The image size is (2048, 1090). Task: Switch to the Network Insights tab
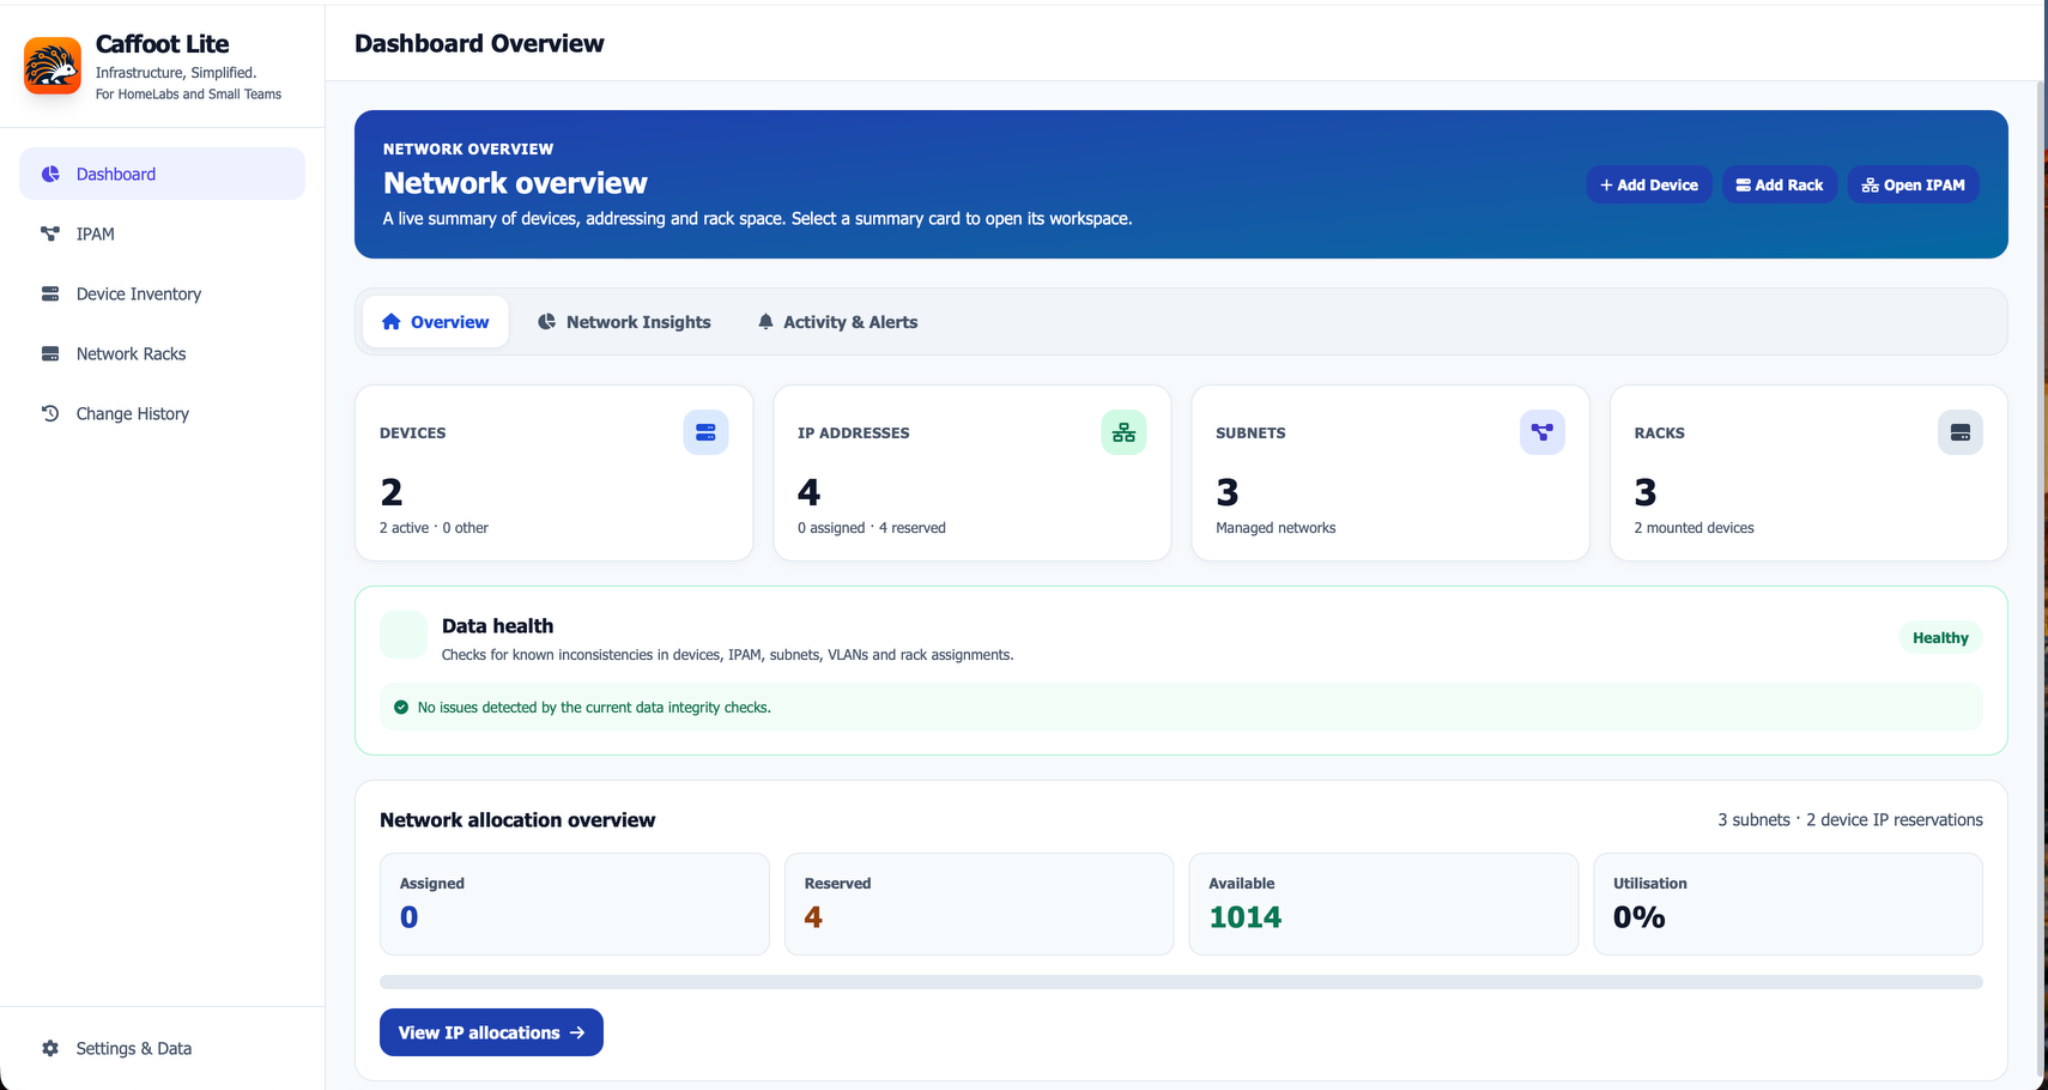click(x=624, y=322)
